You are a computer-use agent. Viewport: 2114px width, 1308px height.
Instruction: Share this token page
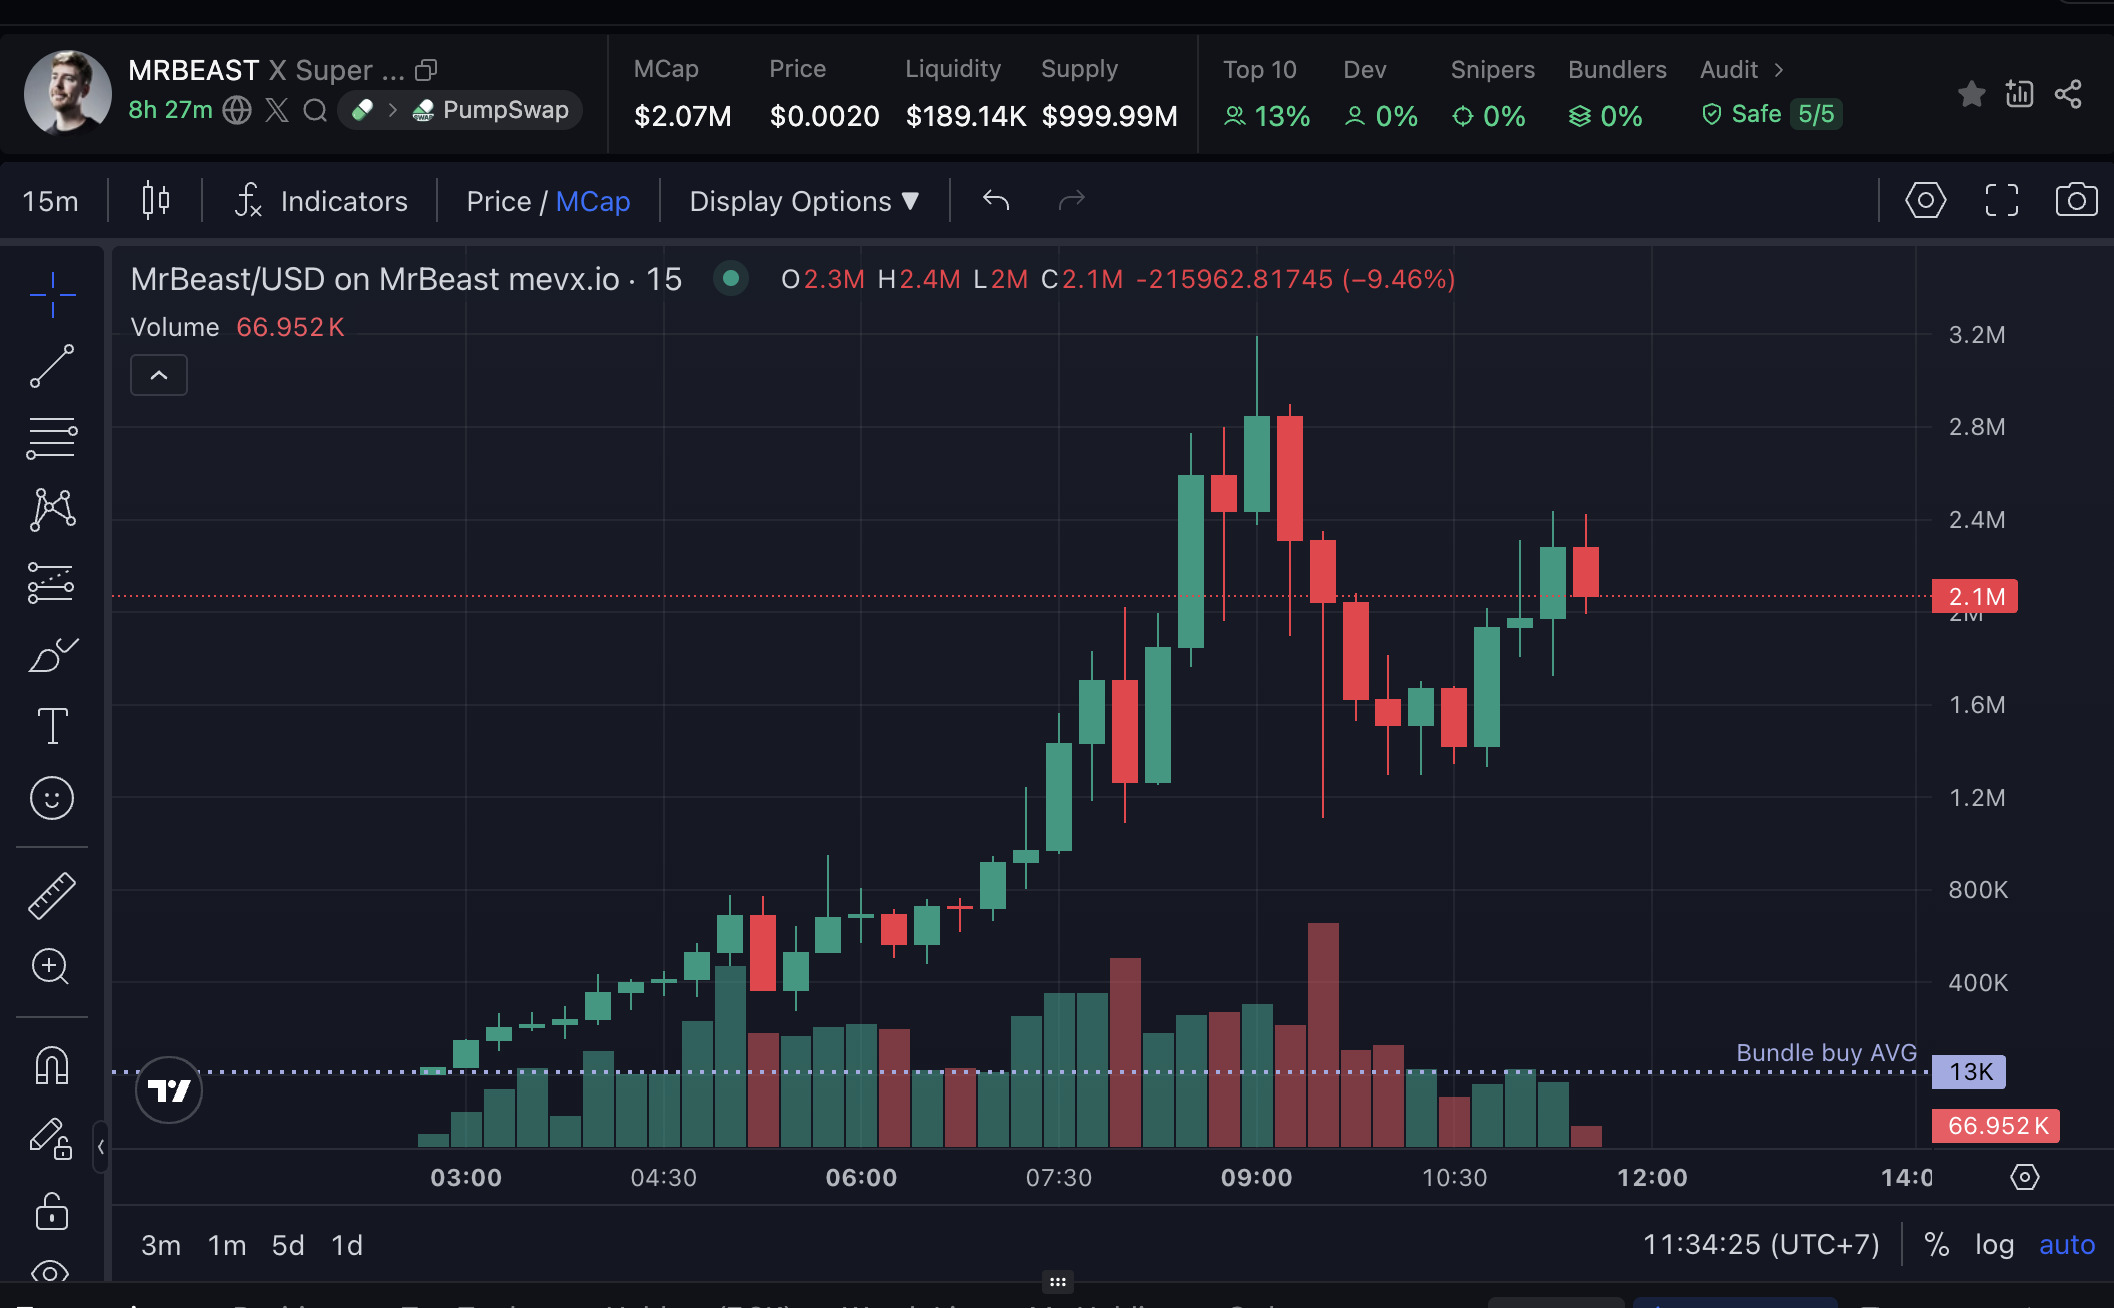pyautogui.click(x=2068, y=94)
